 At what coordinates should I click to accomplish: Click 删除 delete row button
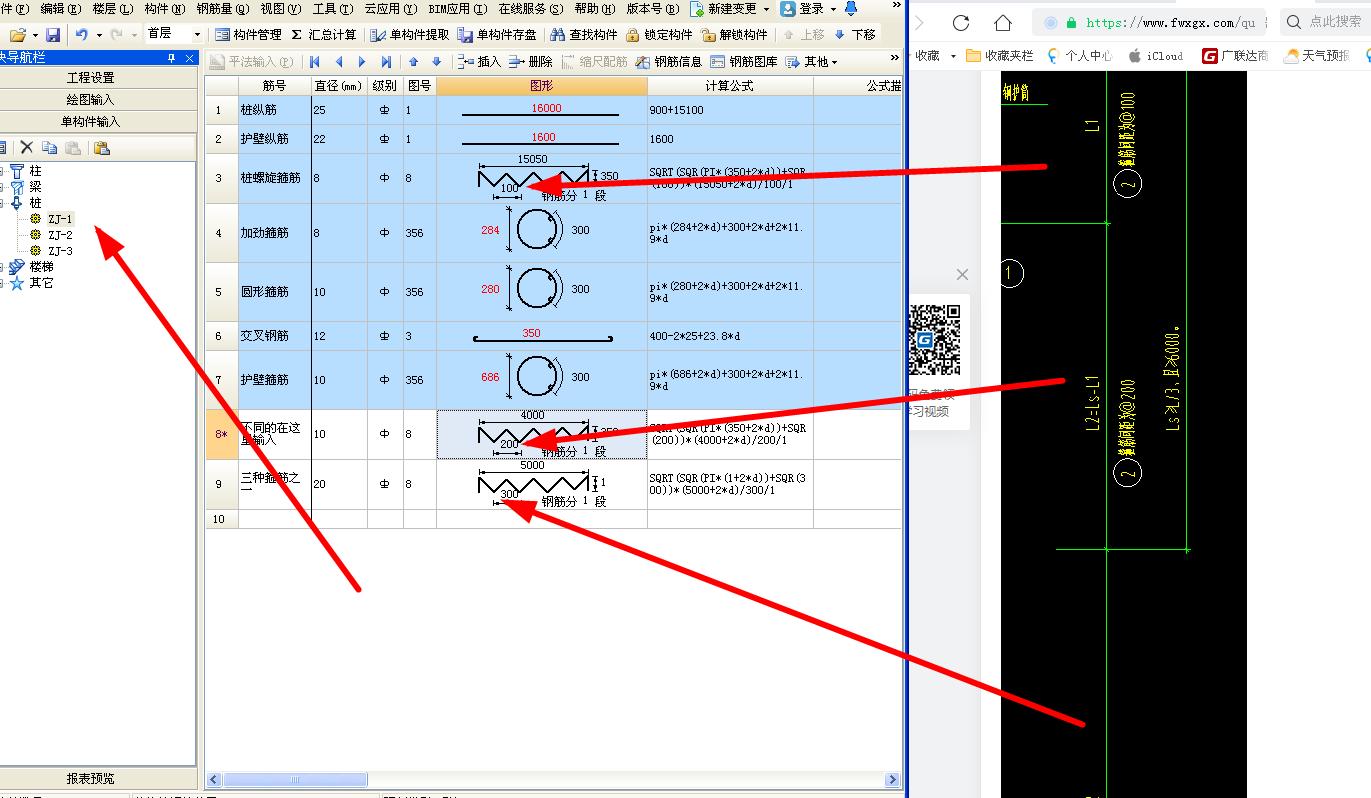click(530, 62)
